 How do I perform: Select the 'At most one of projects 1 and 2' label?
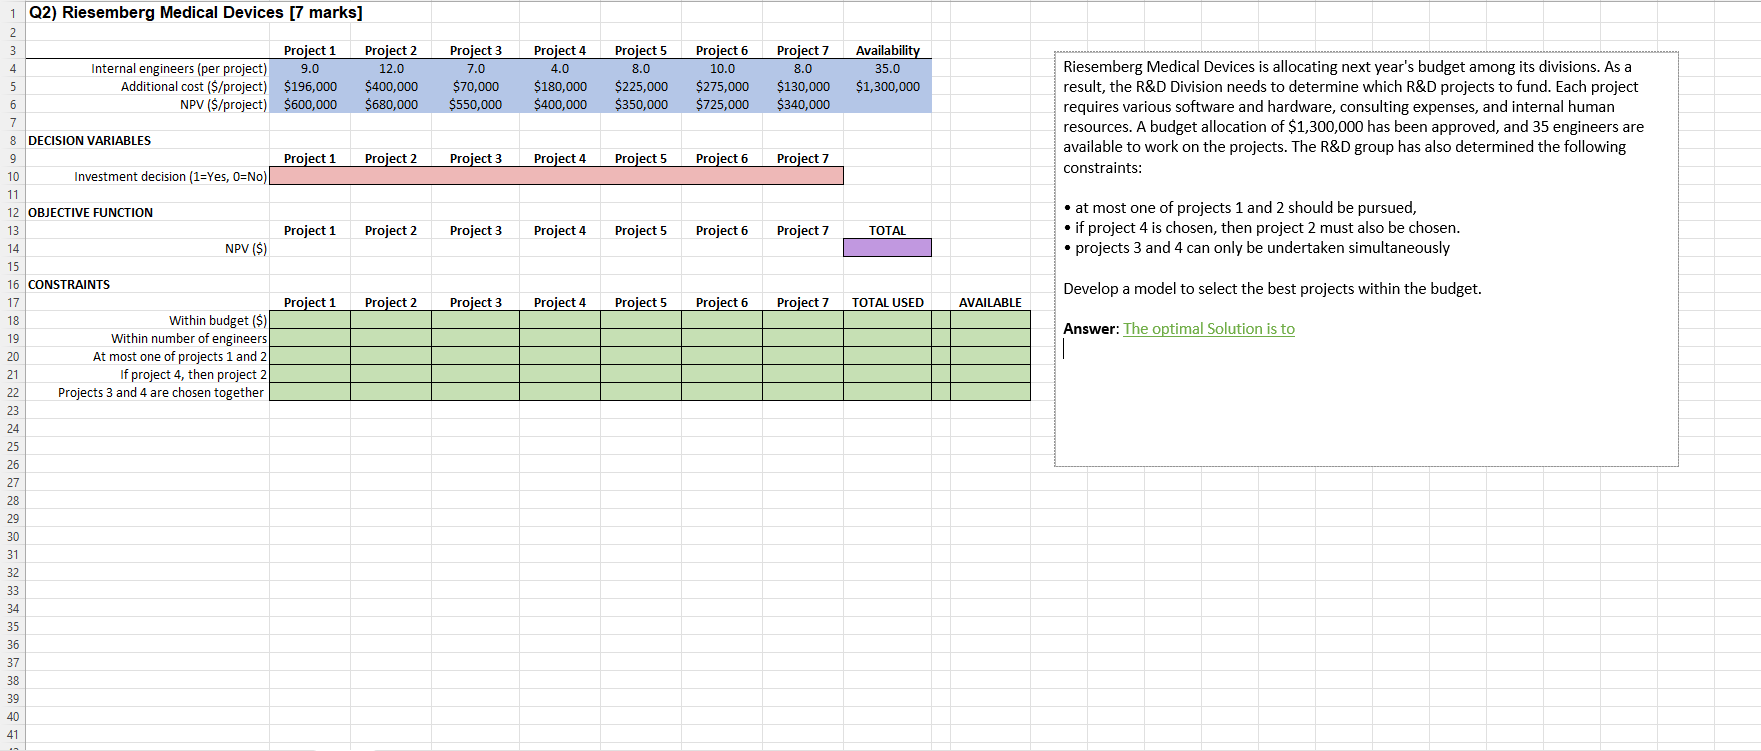point(180,357)
